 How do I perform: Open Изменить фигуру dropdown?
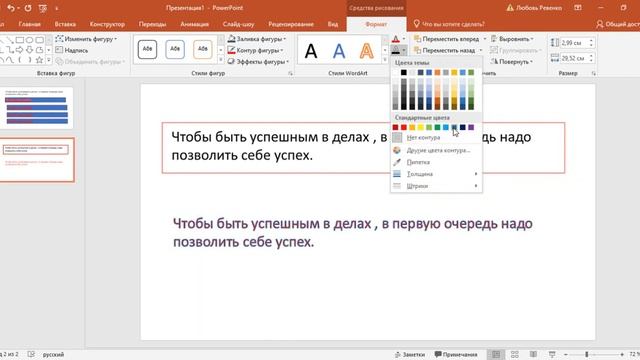pos(86,39)
